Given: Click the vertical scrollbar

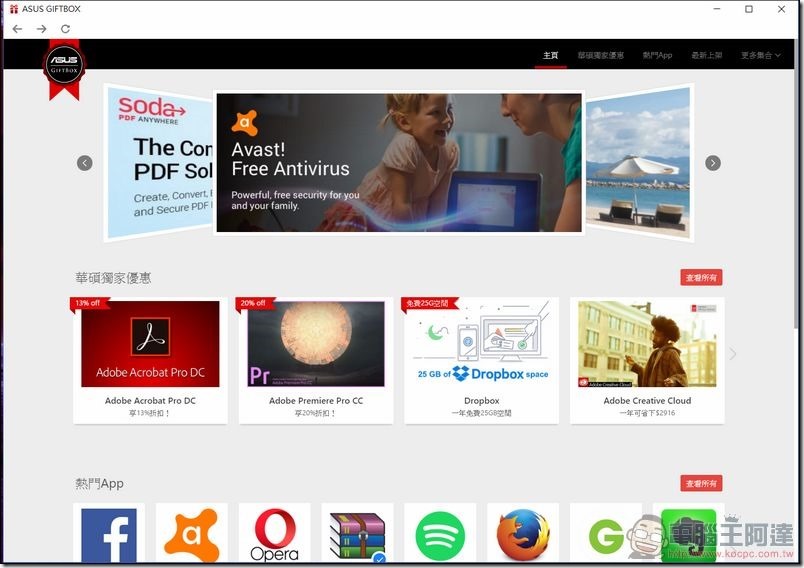Looking at the screenshot, I should tap(797, 185).
